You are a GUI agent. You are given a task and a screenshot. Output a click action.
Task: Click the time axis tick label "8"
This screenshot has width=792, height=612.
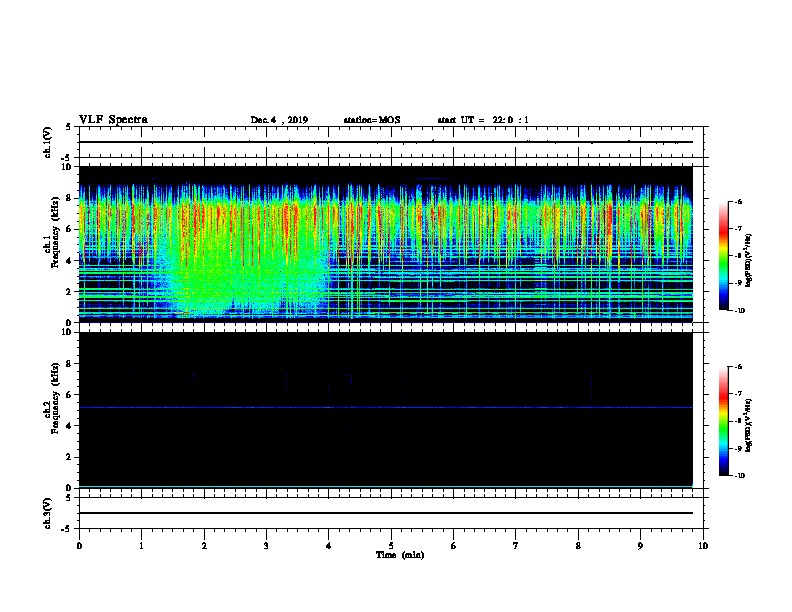[x=578, y=546]
